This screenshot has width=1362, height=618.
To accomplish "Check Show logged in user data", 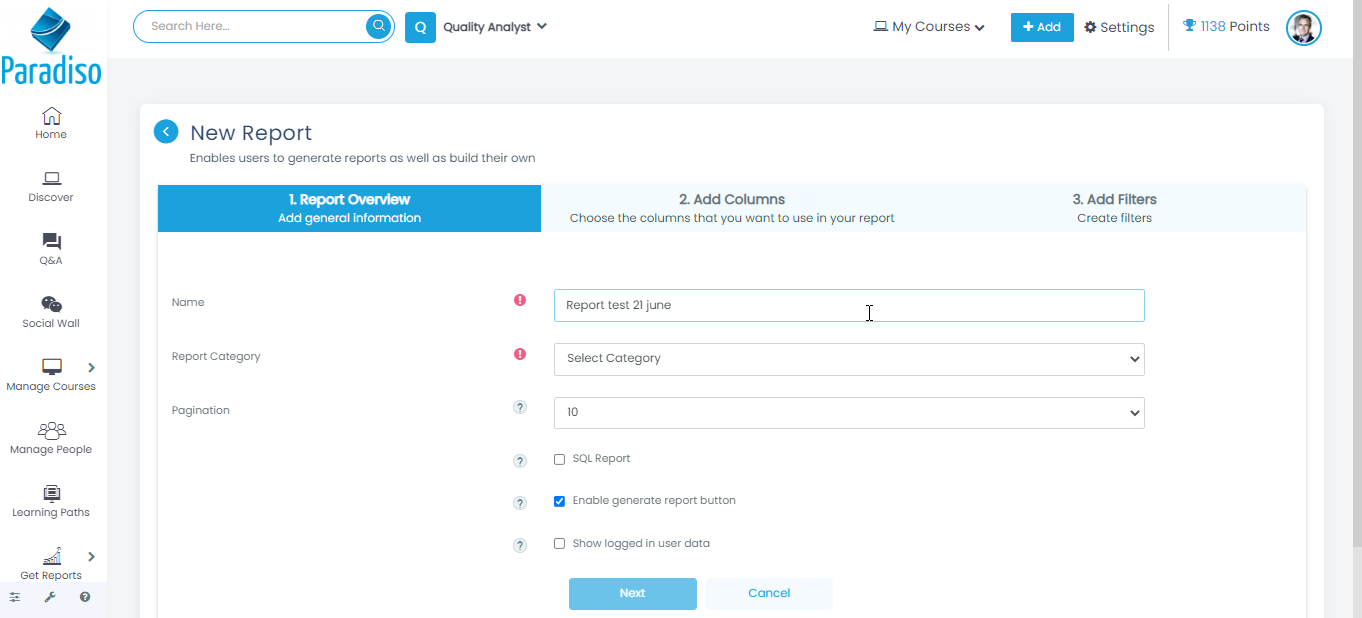I will [x=560, y=544].
